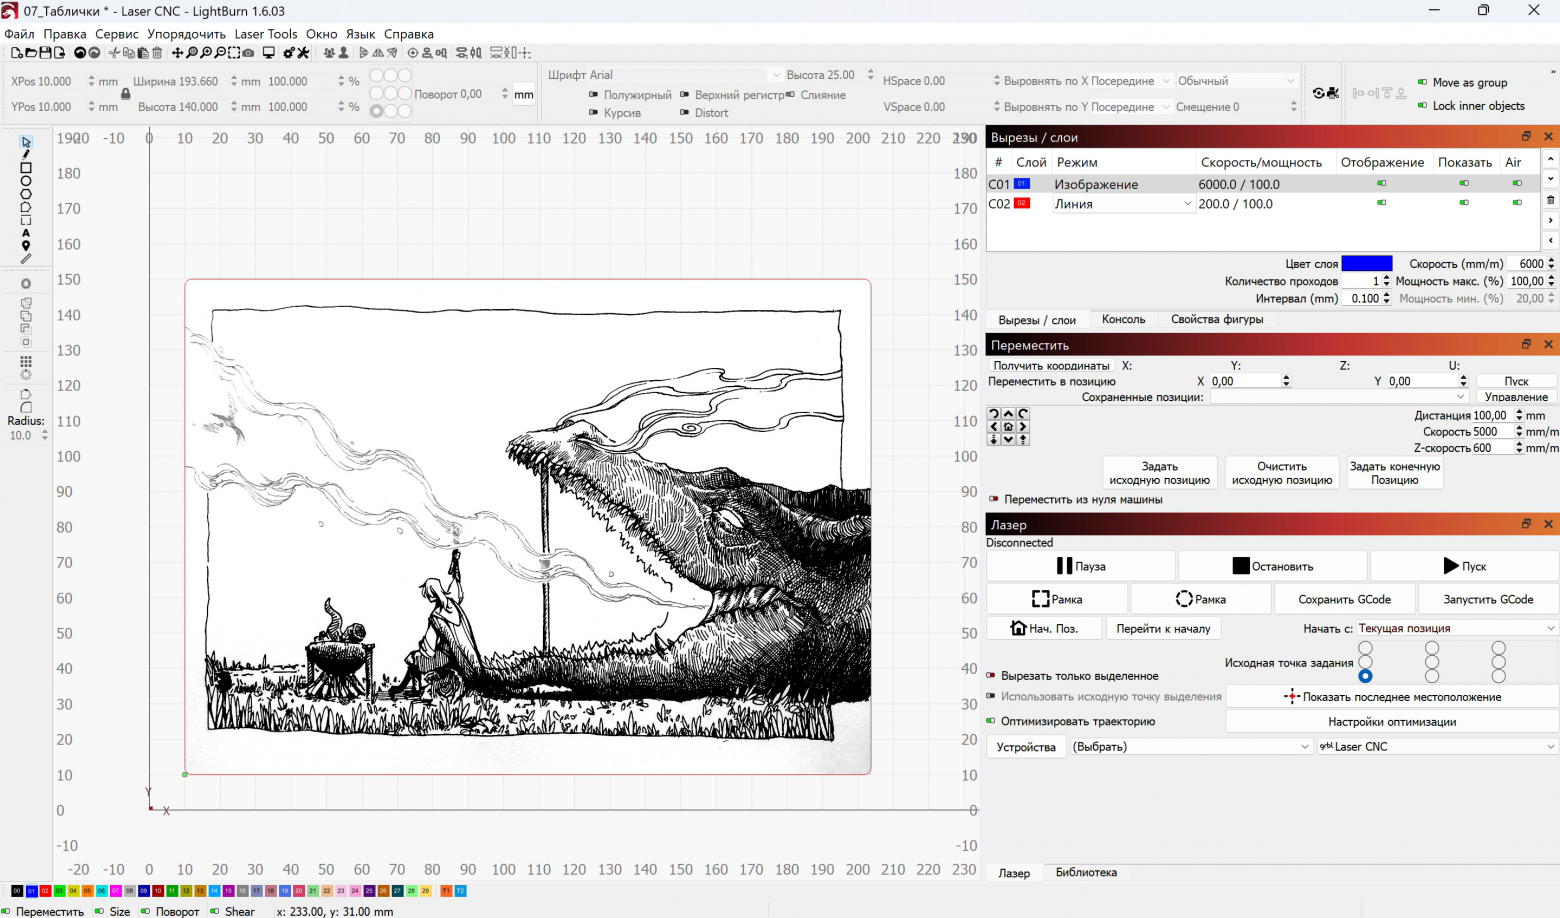Enable Вырезать только выделенное

[1073, 676]
